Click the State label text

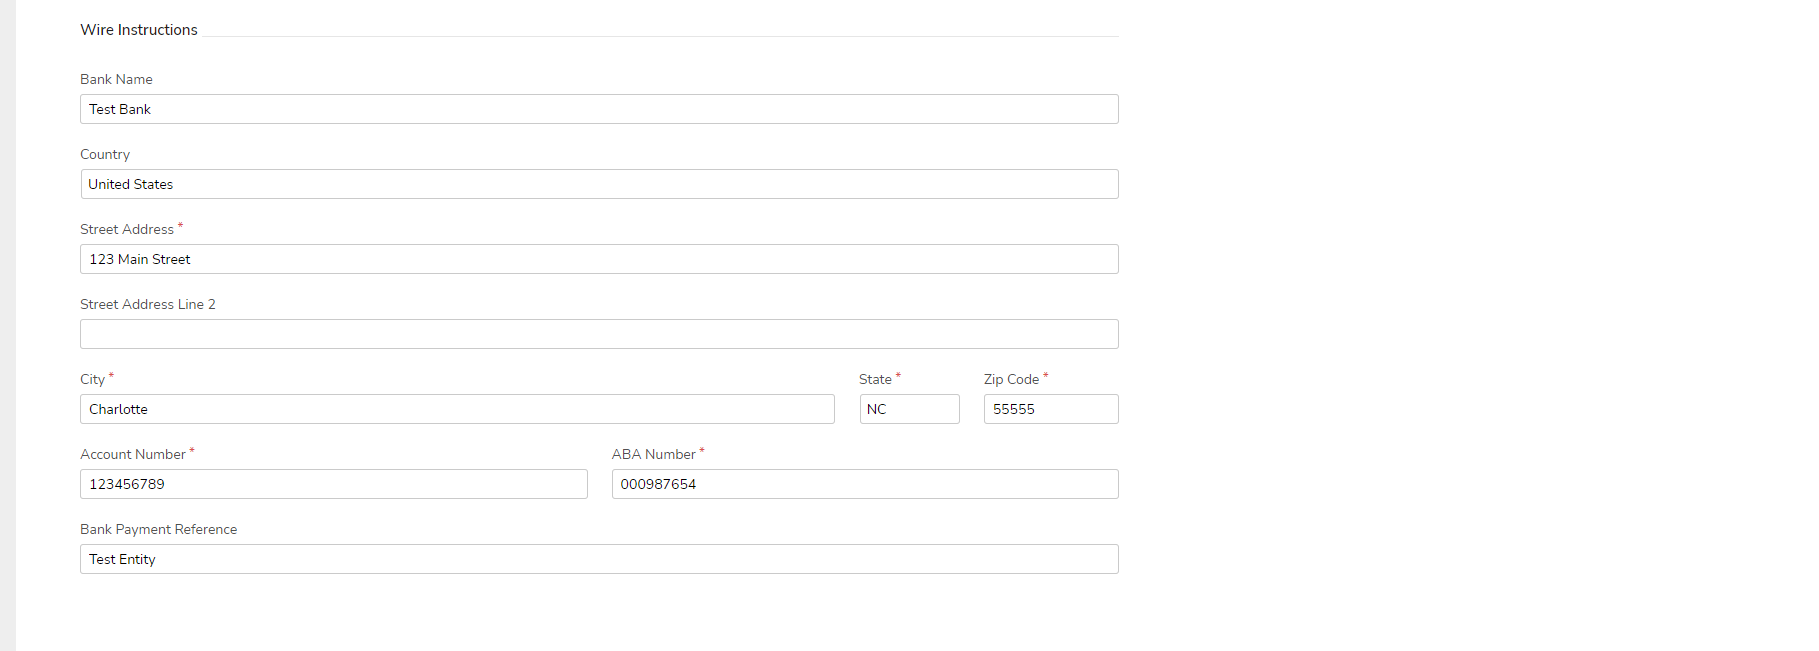875,379
